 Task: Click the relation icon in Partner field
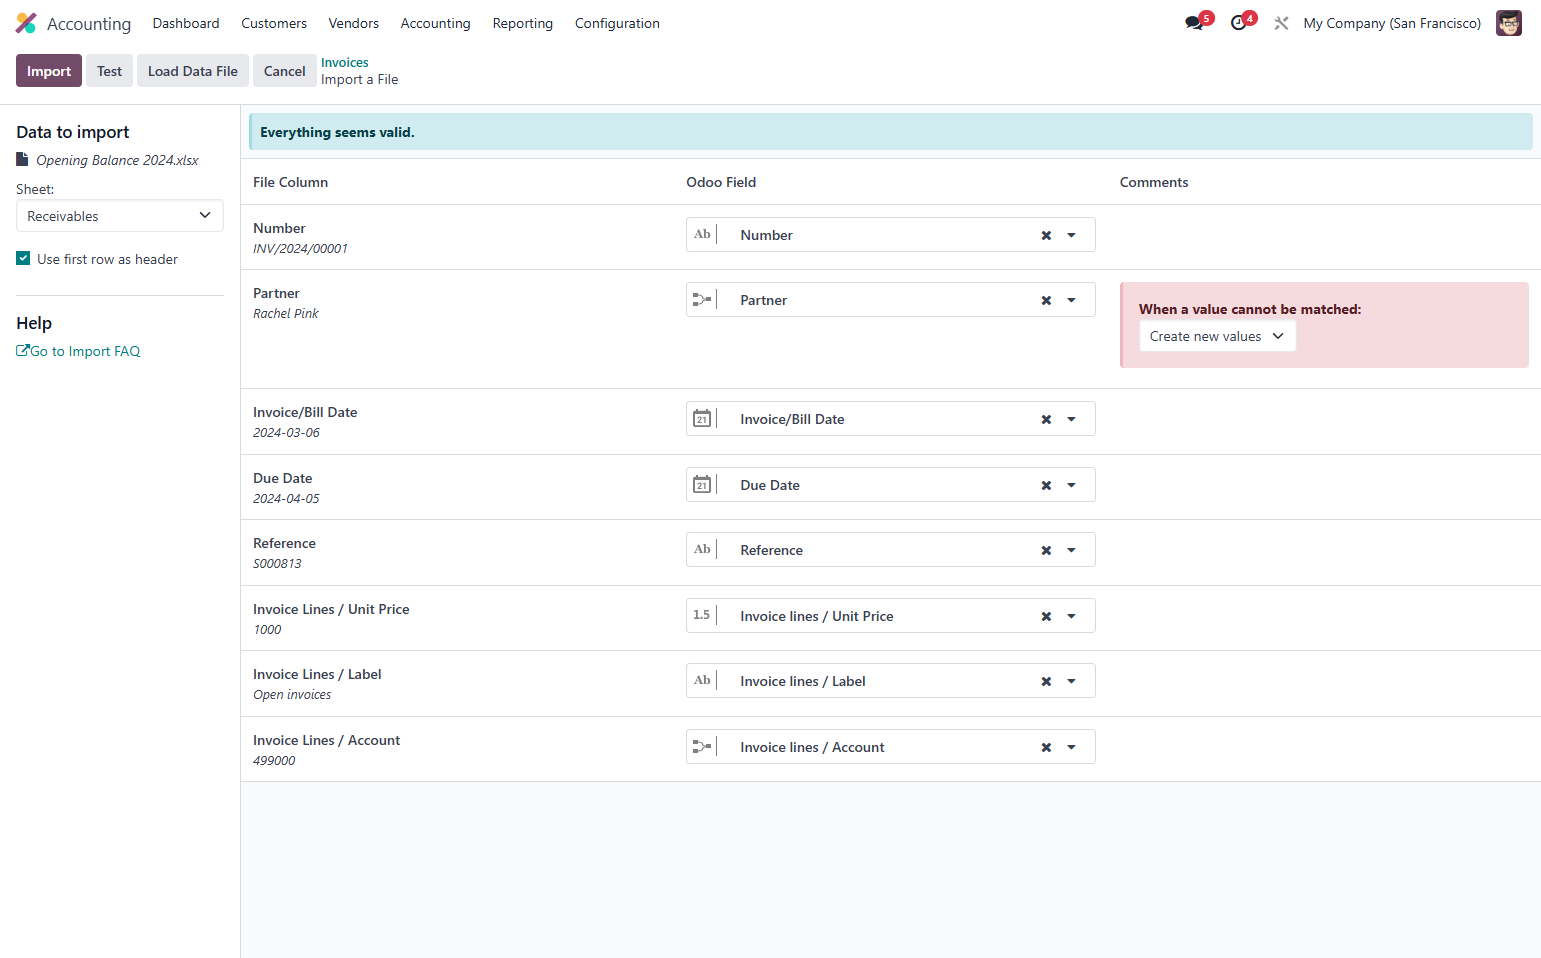(x=702, y=300)
